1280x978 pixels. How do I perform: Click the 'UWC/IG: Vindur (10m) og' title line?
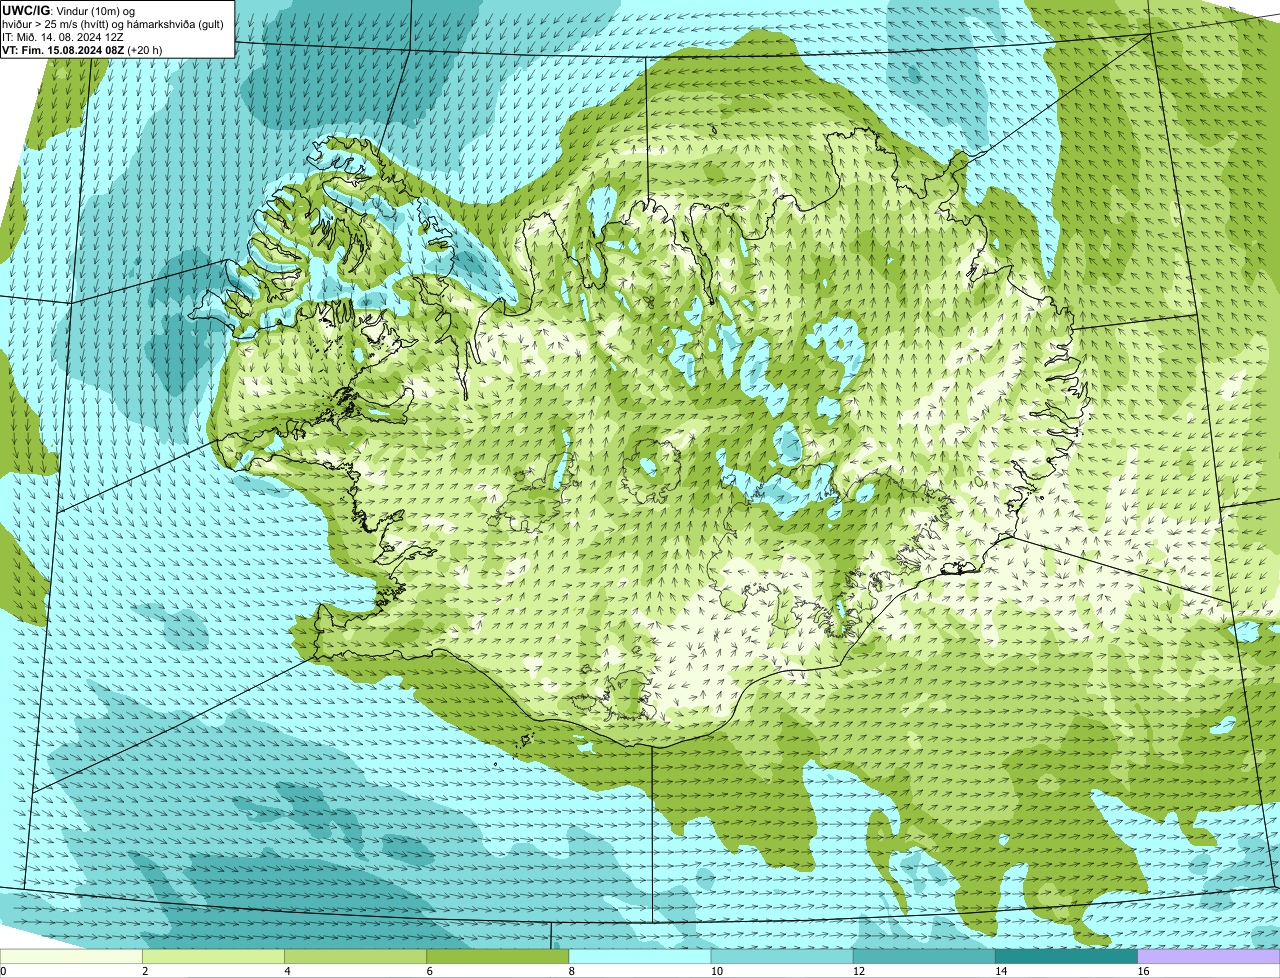click(x=68, y=10)
